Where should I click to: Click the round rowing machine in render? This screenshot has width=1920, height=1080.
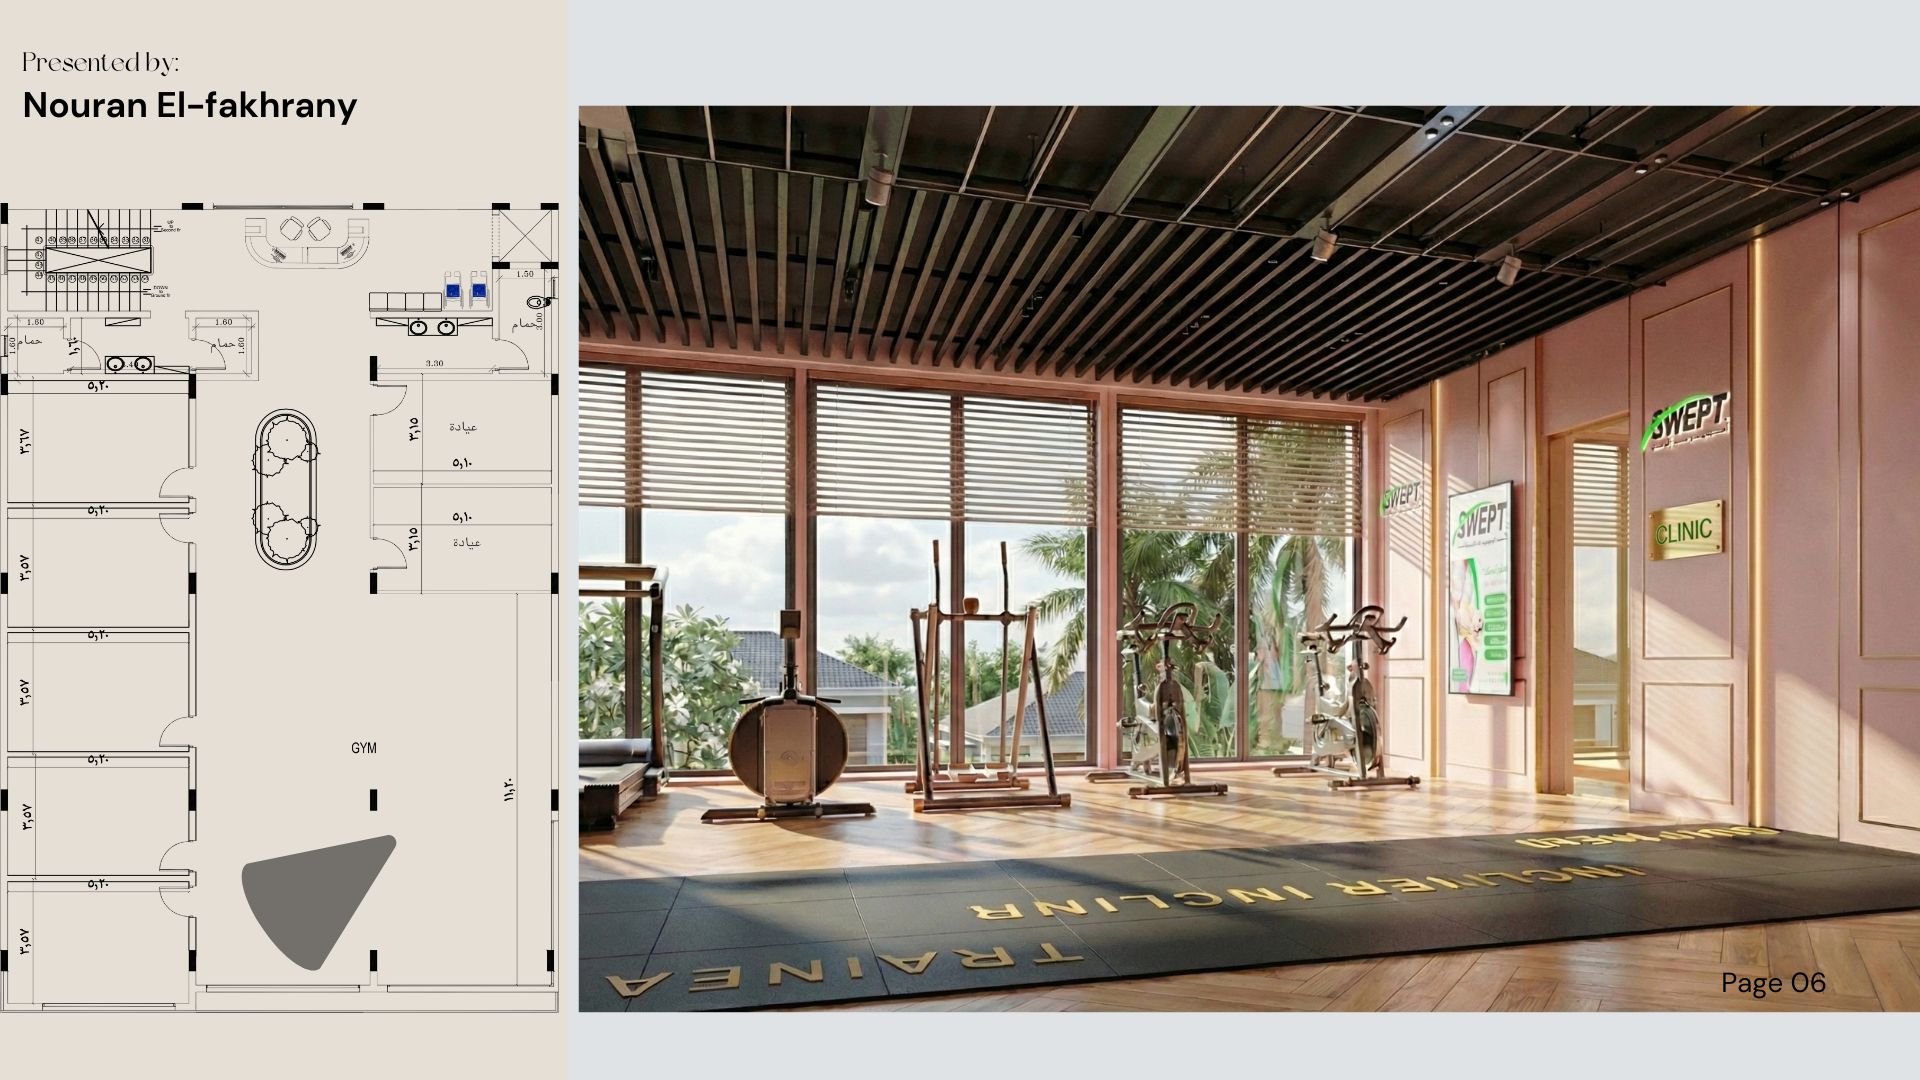[x=787, y=745]
